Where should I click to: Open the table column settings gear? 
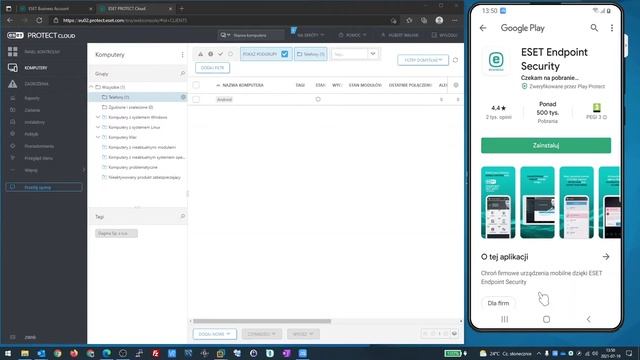point(456,85)
